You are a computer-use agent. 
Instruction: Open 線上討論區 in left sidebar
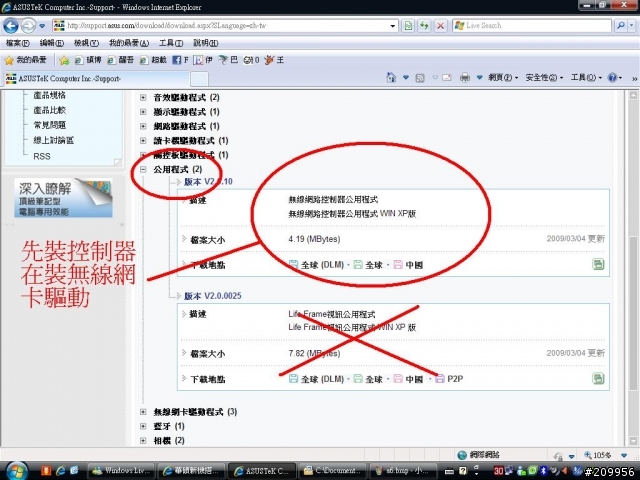[53, 140]
